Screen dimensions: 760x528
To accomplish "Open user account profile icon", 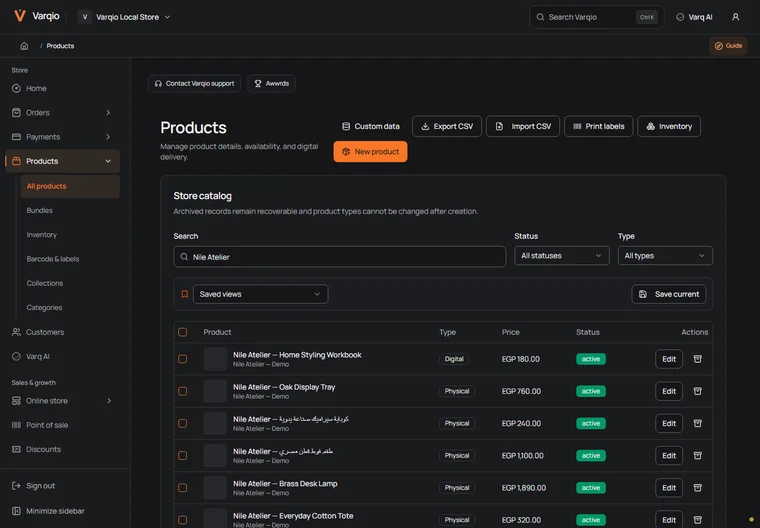I will (735, 17).
